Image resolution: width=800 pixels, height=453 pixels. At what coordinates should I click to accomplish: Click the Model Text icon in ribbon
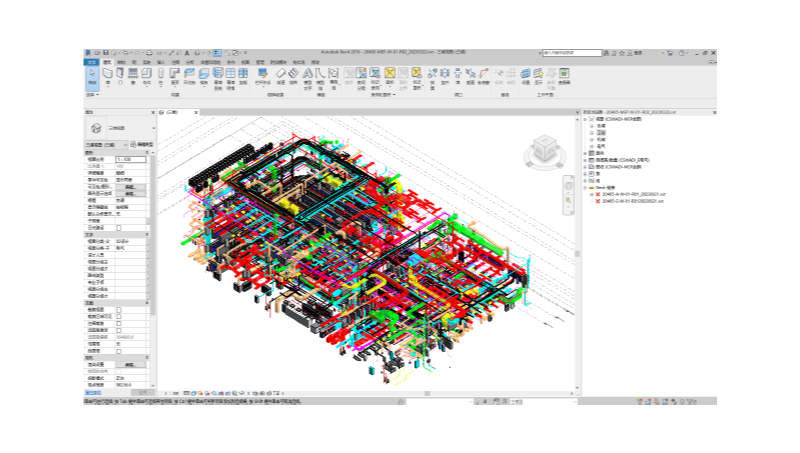(x=306, y=75)
